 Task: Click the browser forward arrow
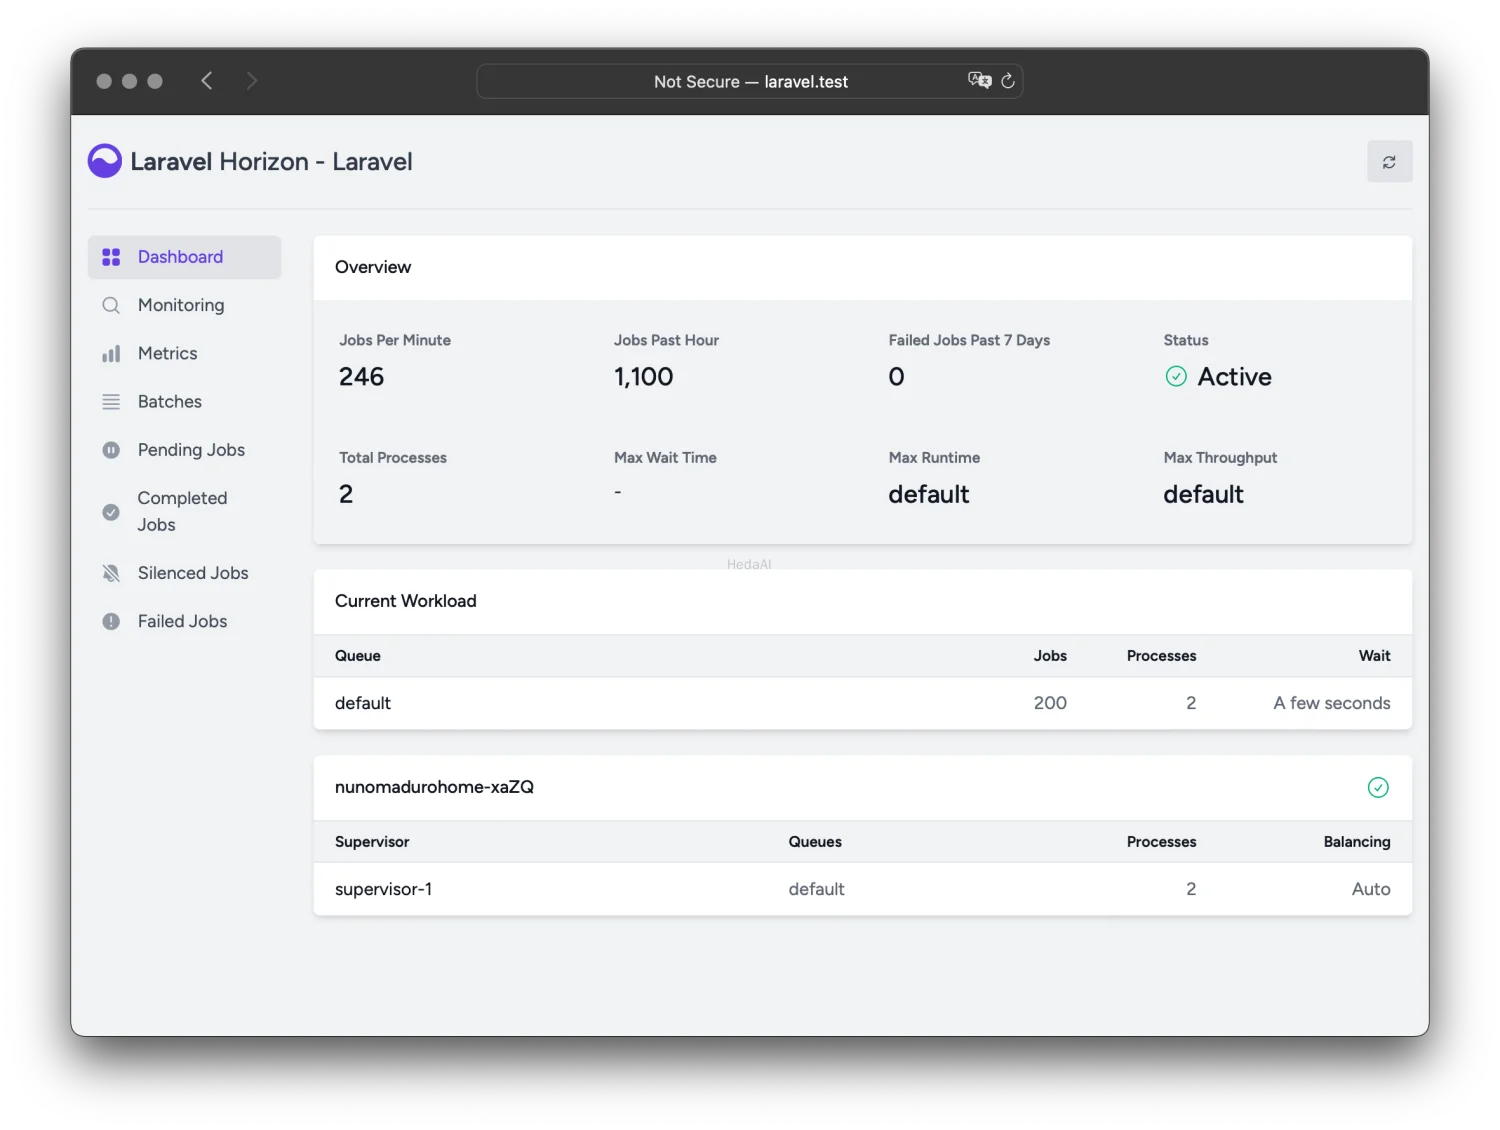point(252,81)
